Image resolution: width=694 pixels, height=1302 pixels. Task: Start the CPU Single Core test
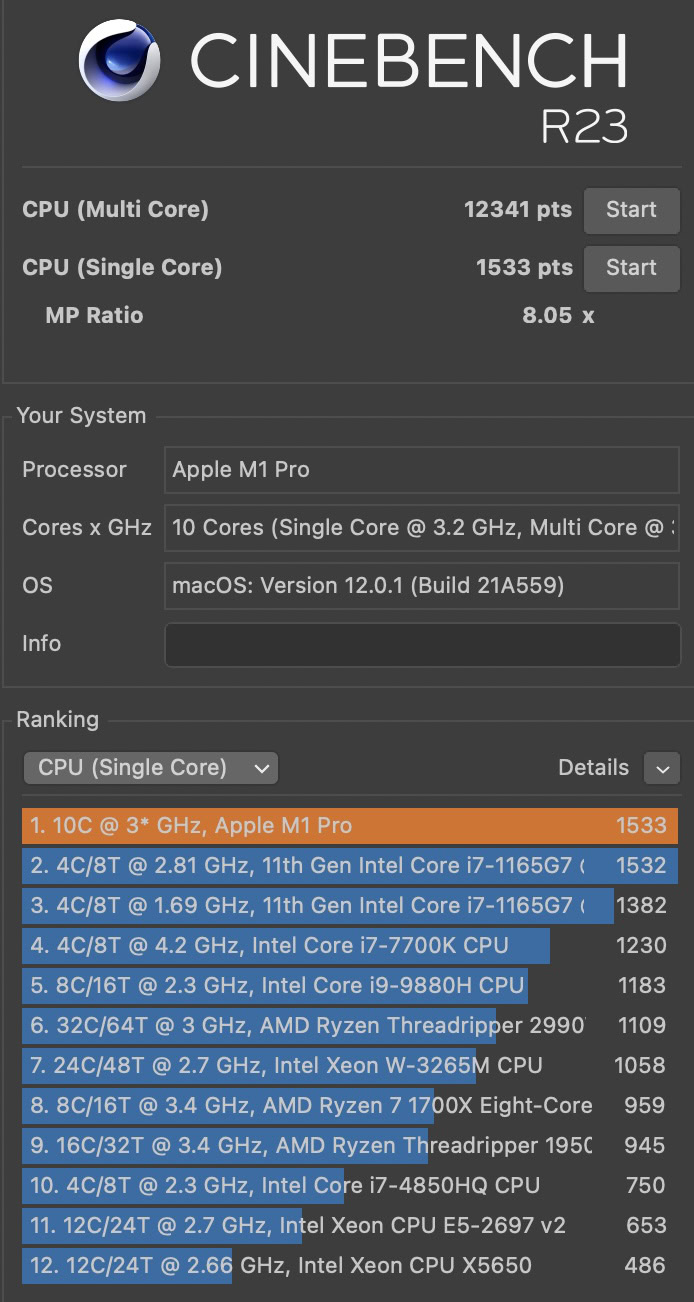pyautogui.click(x=631, y=268)
